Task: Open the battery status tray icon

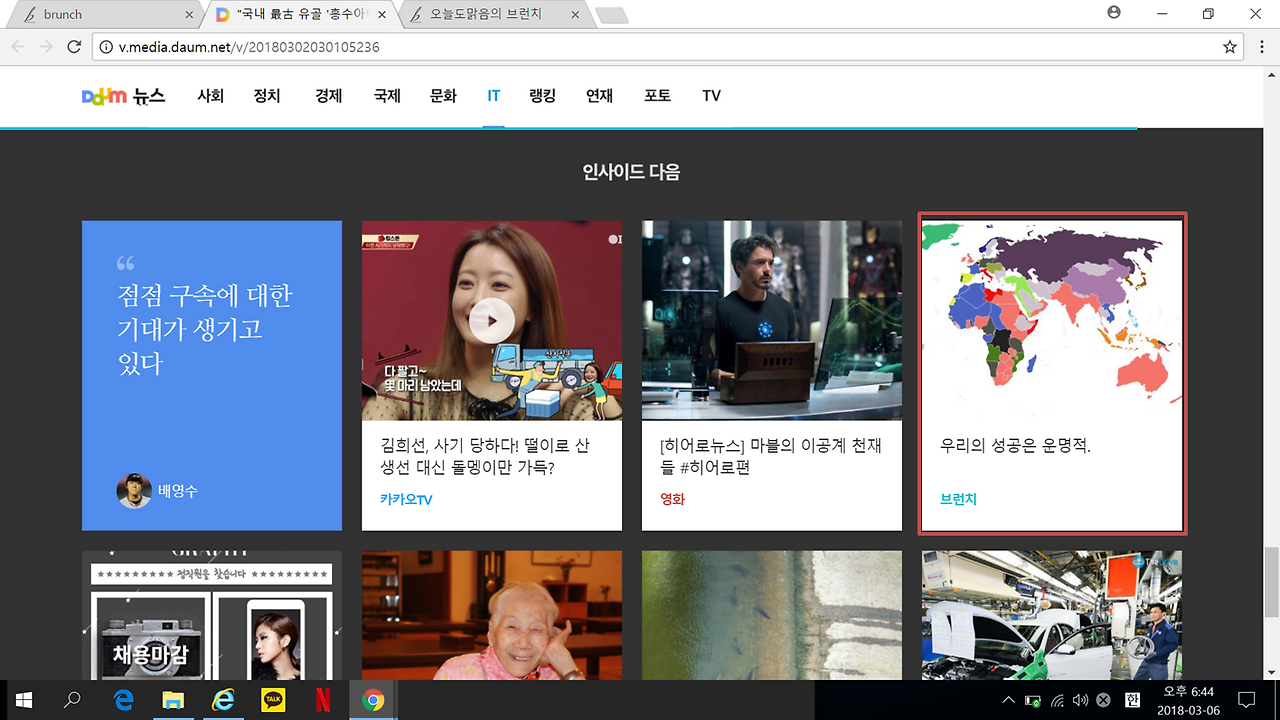Action: 1033,700
